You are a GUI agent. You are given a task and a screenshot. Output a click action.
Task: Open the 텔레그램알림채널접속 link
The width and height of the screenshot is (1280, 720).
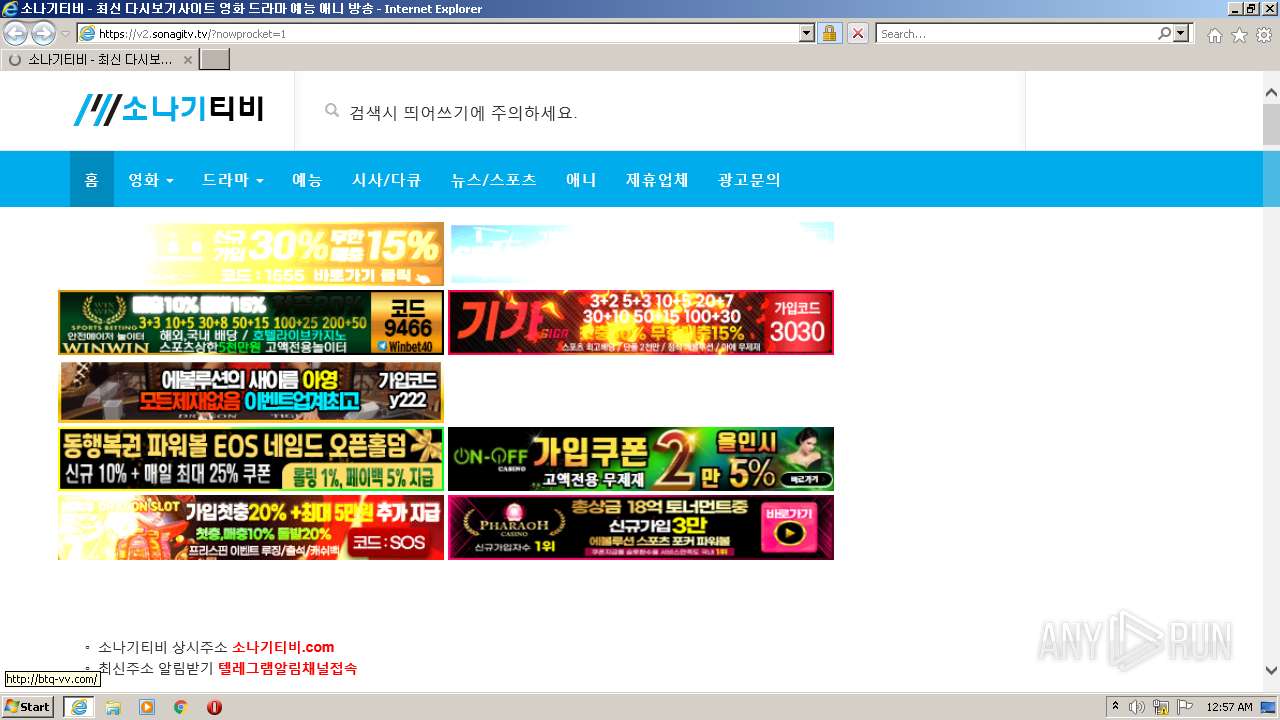(x=287, y=668)
